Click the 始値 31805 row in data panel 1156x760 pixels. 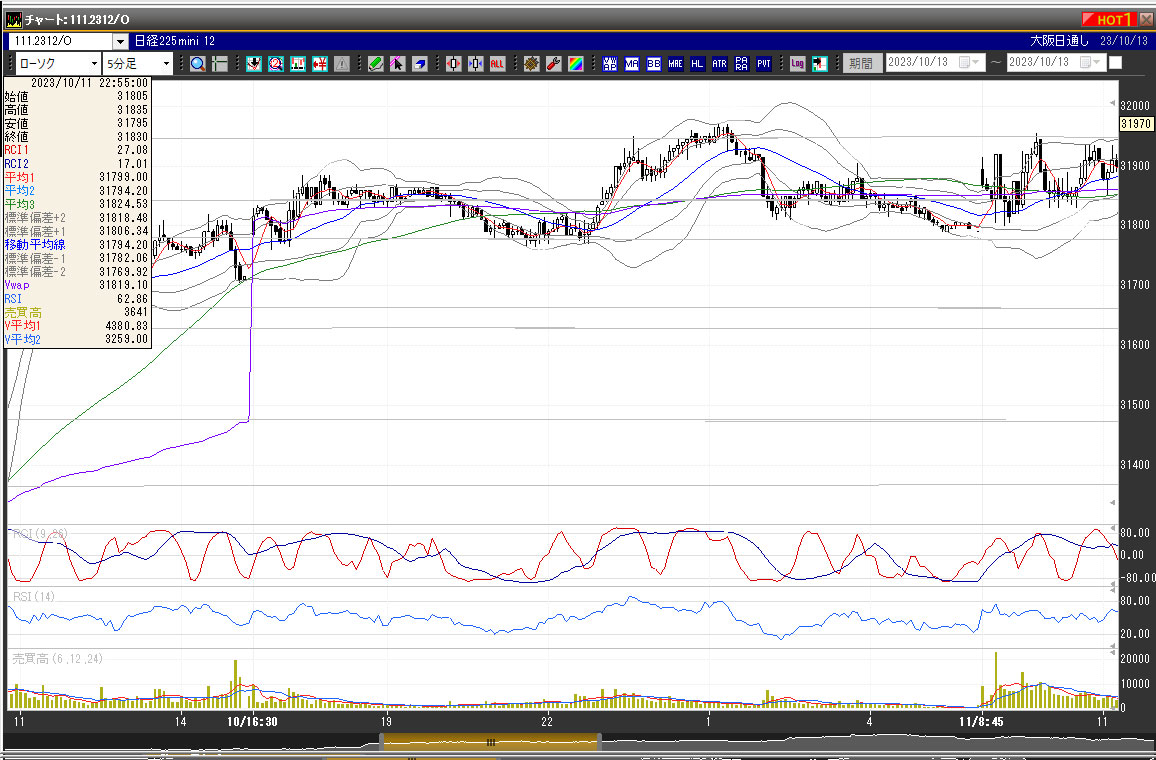[77, 96]
